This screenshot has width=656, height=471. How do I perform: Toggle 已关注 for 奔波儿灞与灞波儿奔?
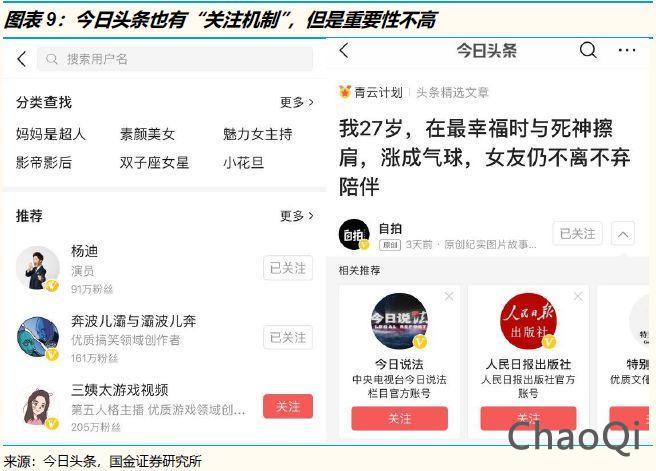point(288,337)
